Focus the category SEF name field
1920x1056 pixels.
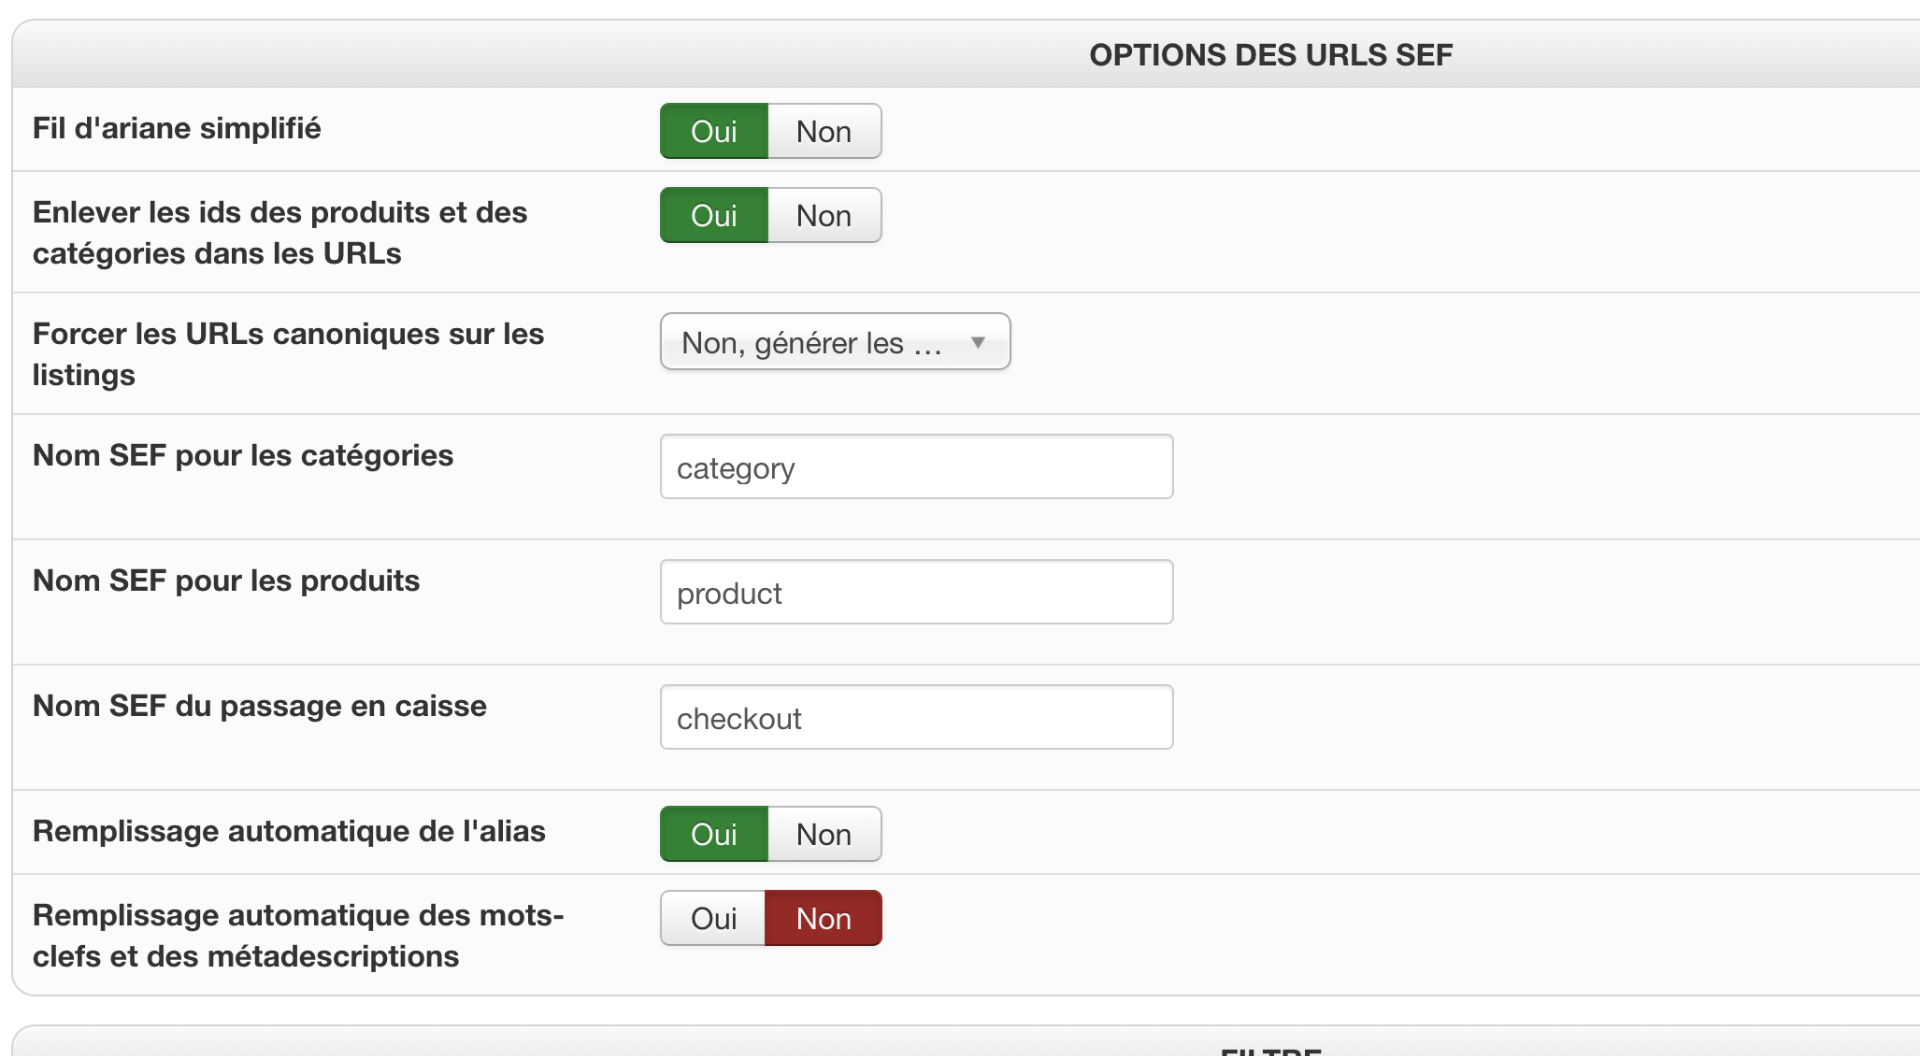click(x=916, y=467)
